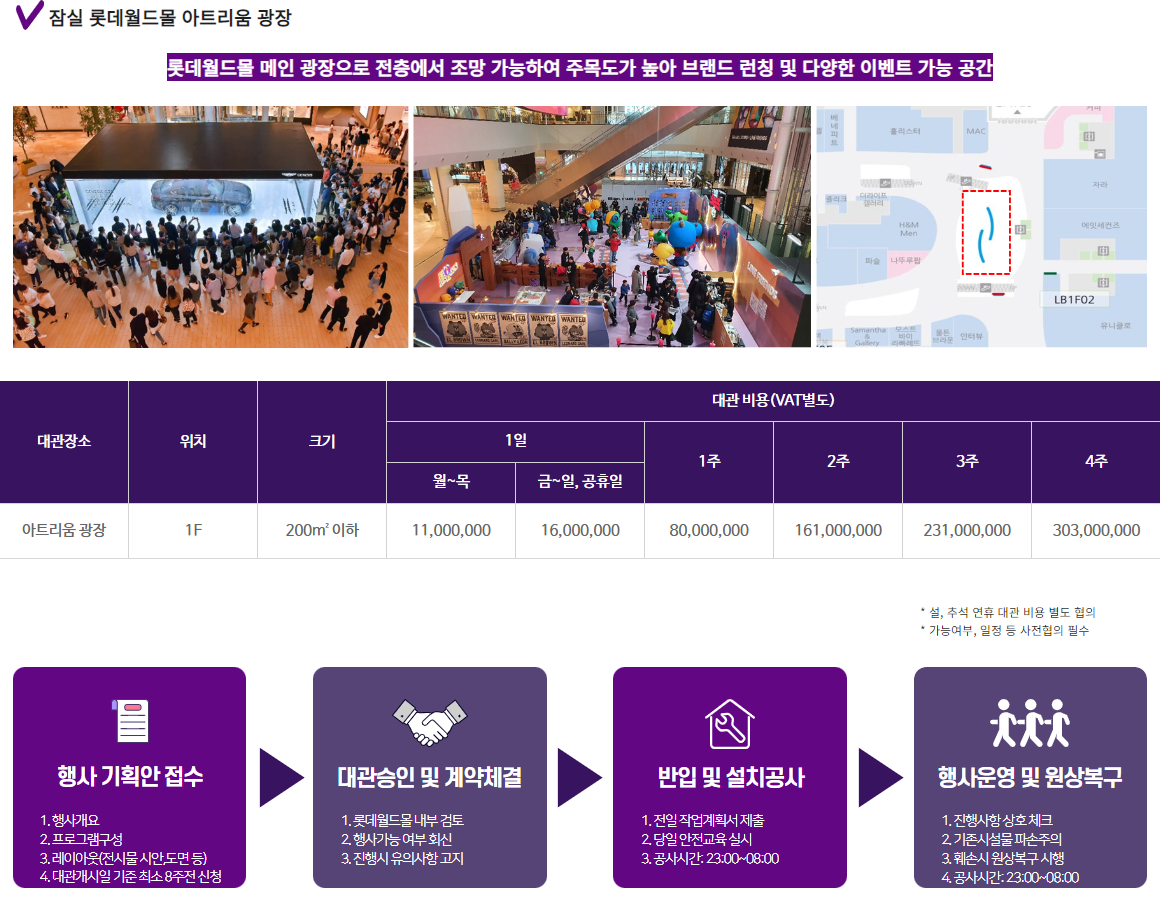Click the 11,000,000 price cell
The image size is (1160, 900).
pyautogui.click(x=451, y=530)
